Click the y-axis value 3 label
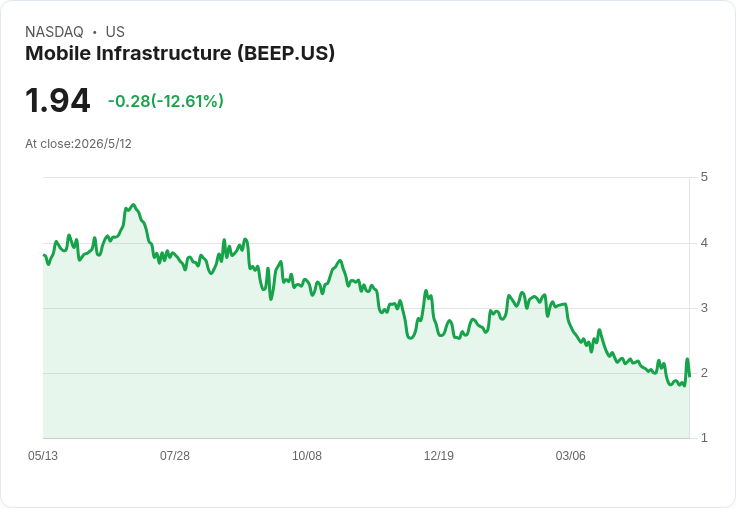The width and height of the screenshot is (736, 508). click(704, 308)
